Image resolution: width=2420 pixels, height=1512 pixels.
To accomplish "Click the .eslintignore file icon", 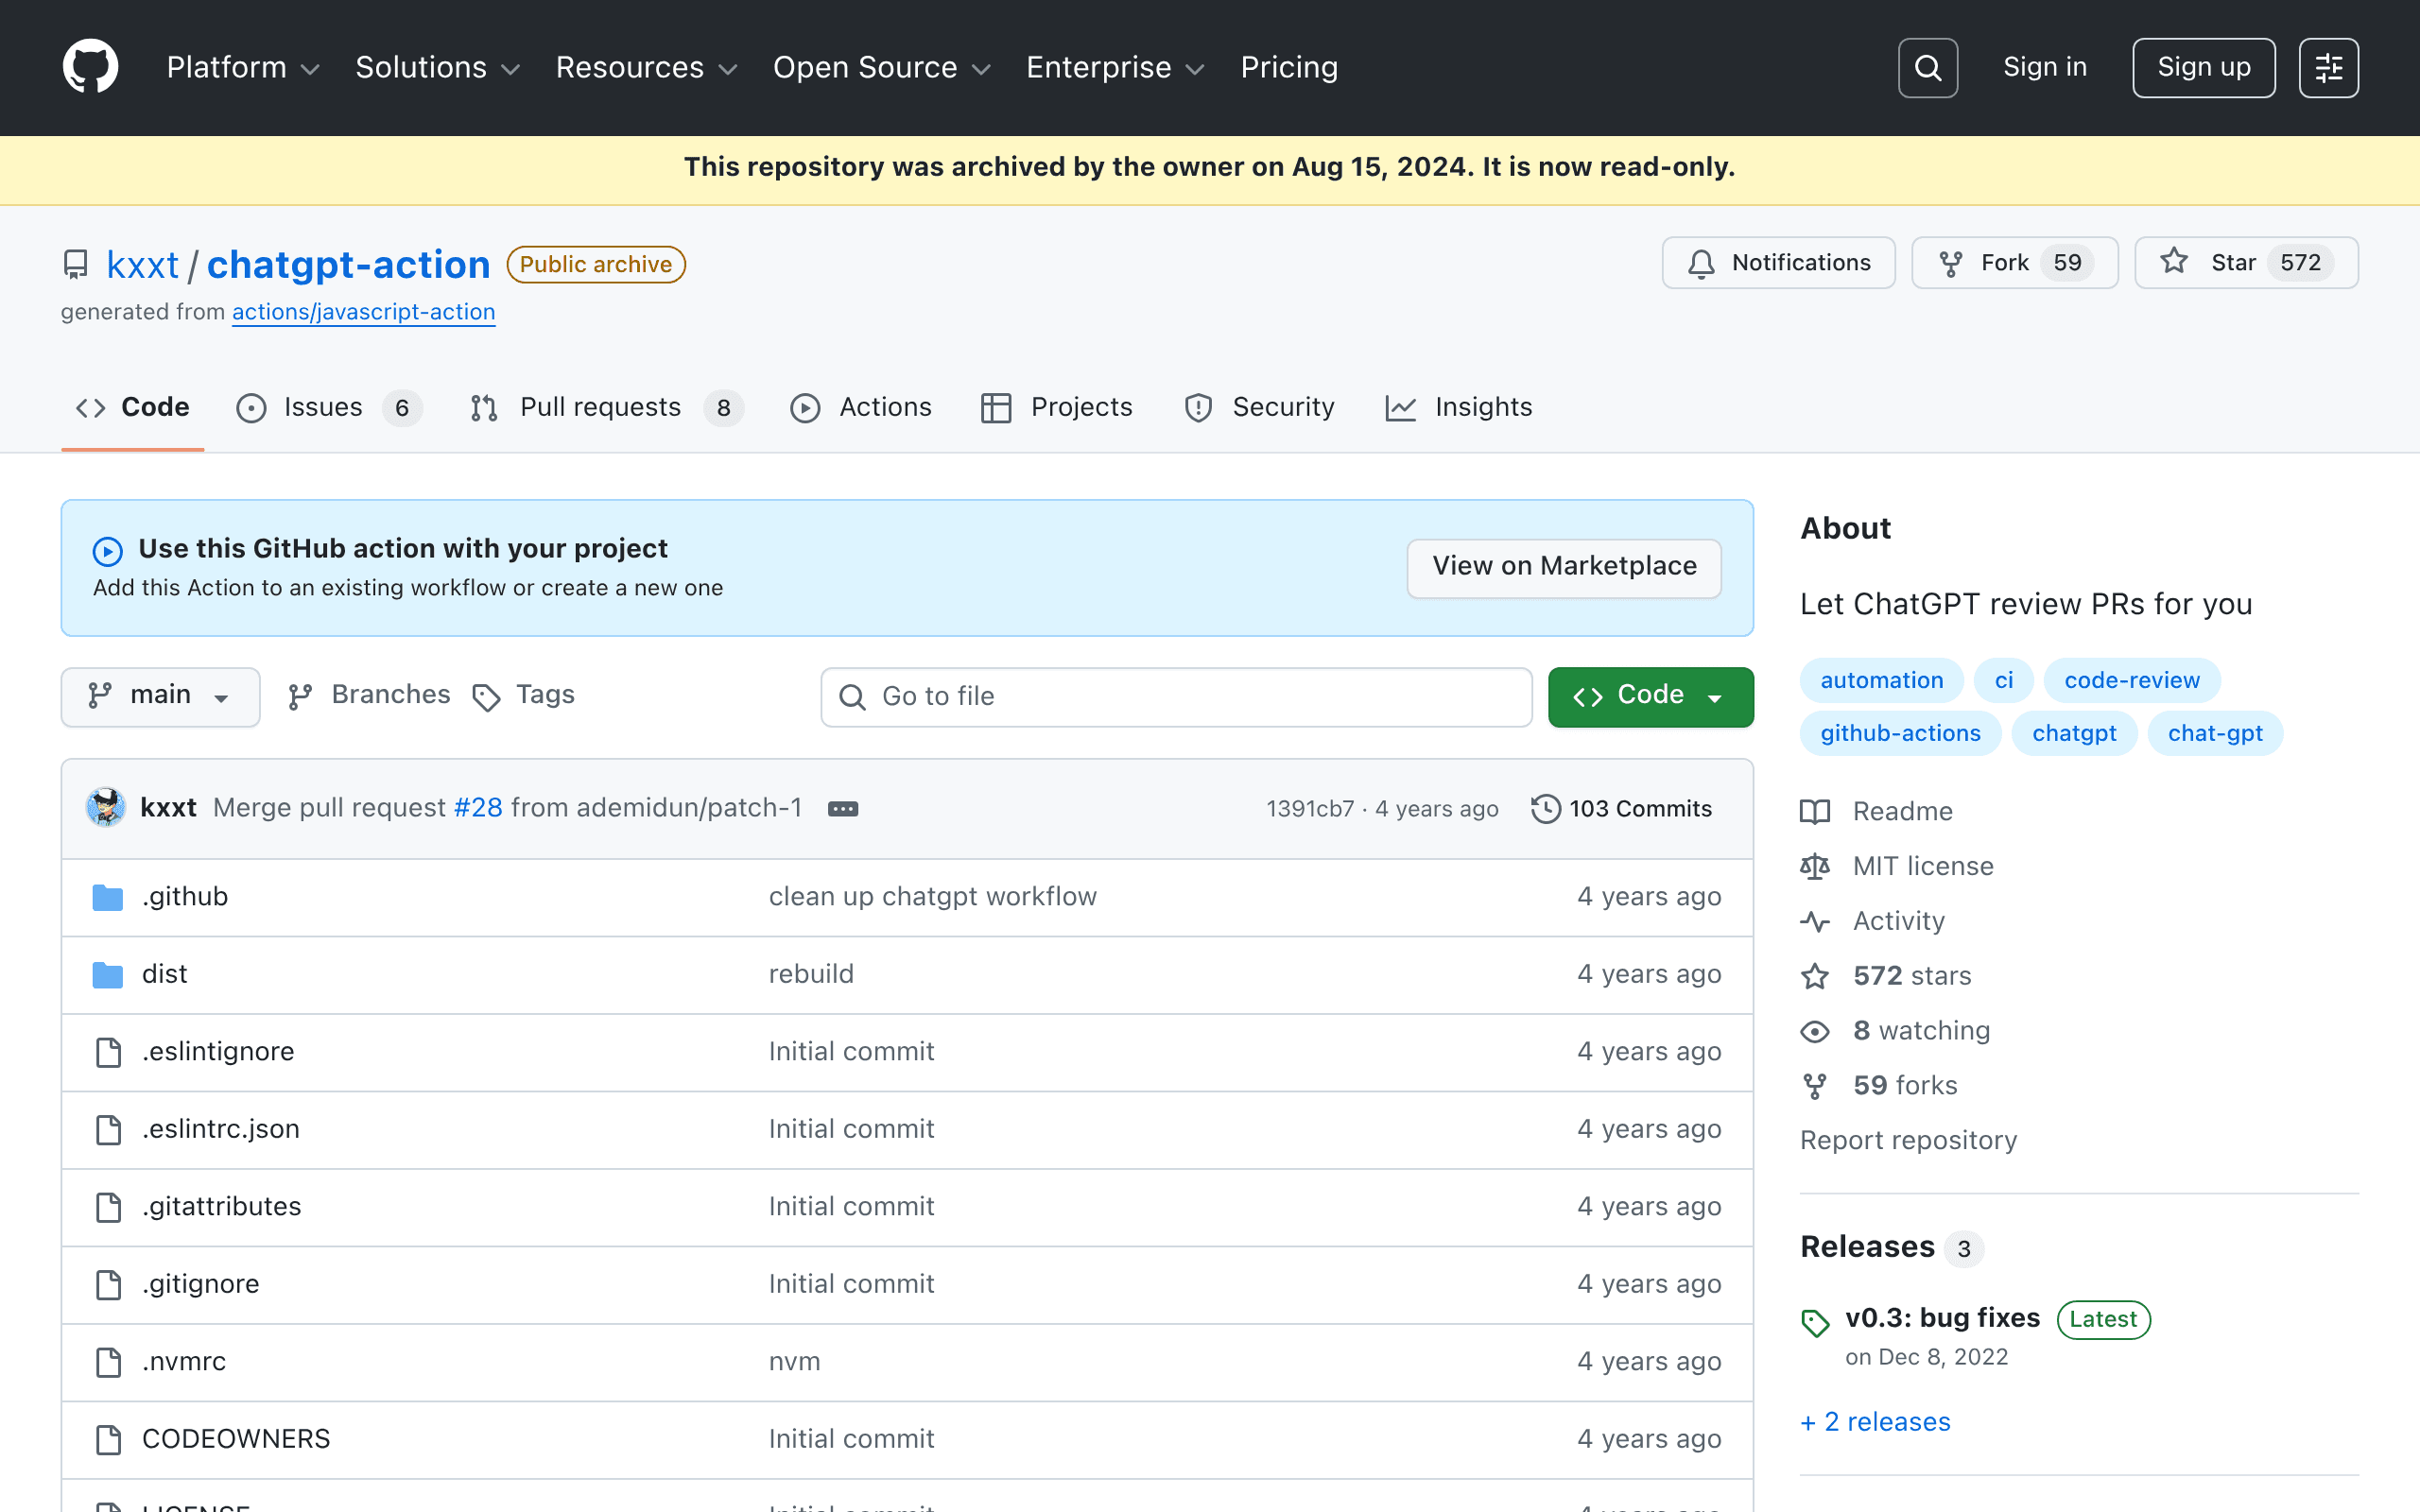I will click(x=108, y=1052).
